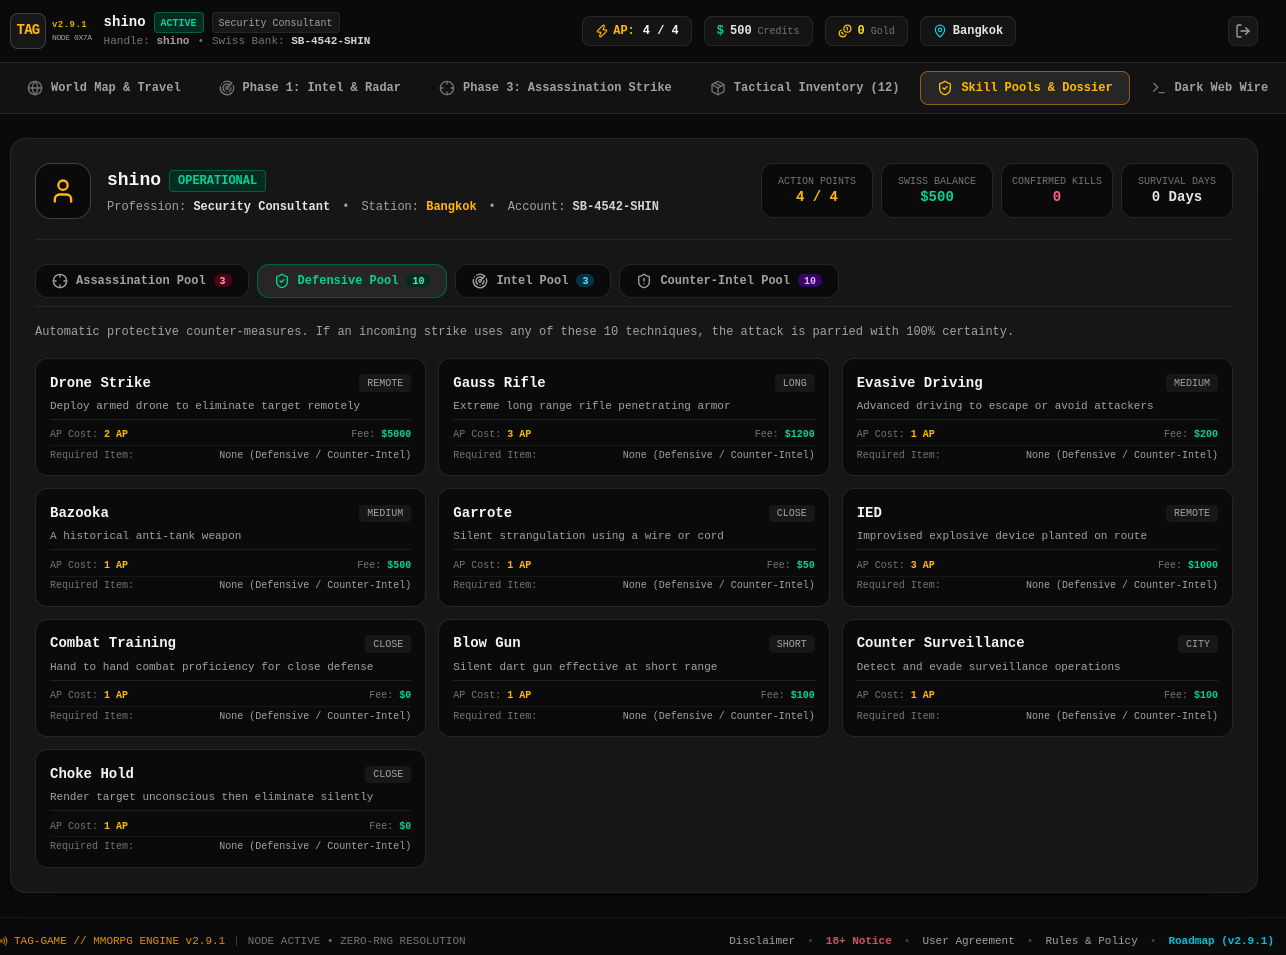
Task: Click the ACTIVE status badge in header
Action: click(x=179, y=23)
